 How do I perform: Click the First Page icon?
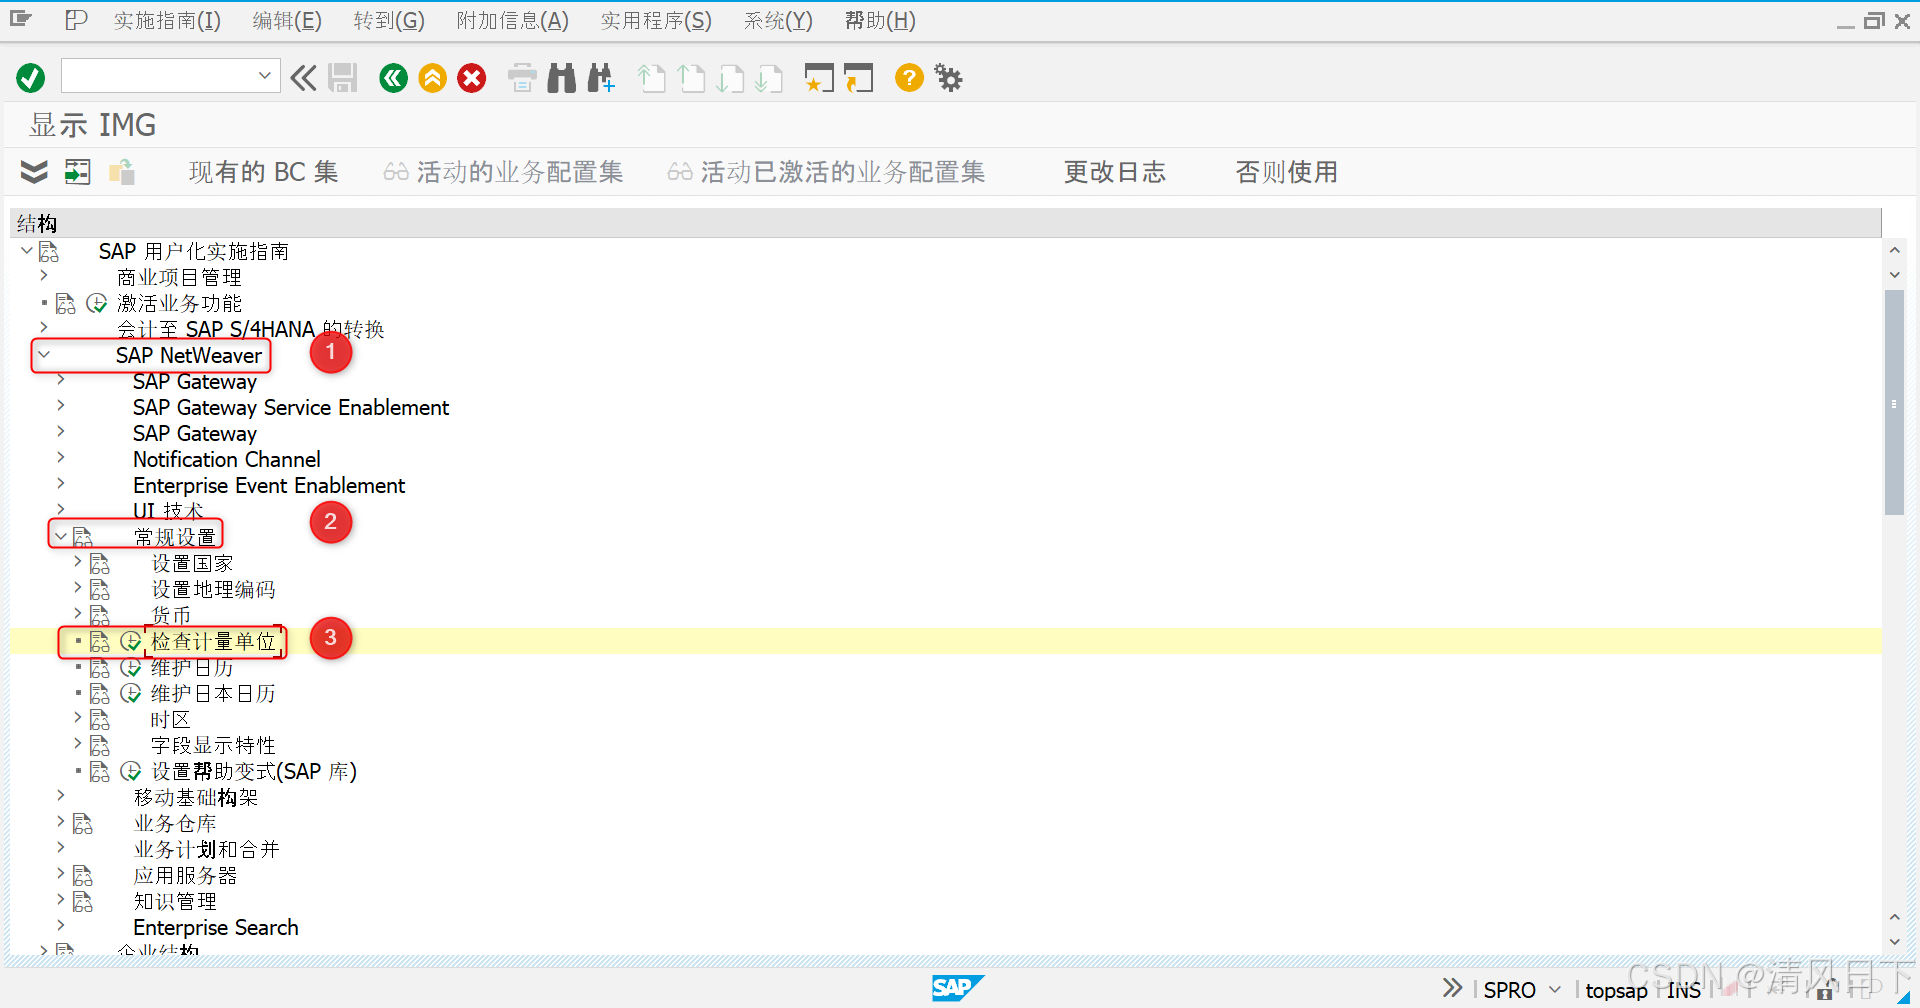[x=651, y=78]
